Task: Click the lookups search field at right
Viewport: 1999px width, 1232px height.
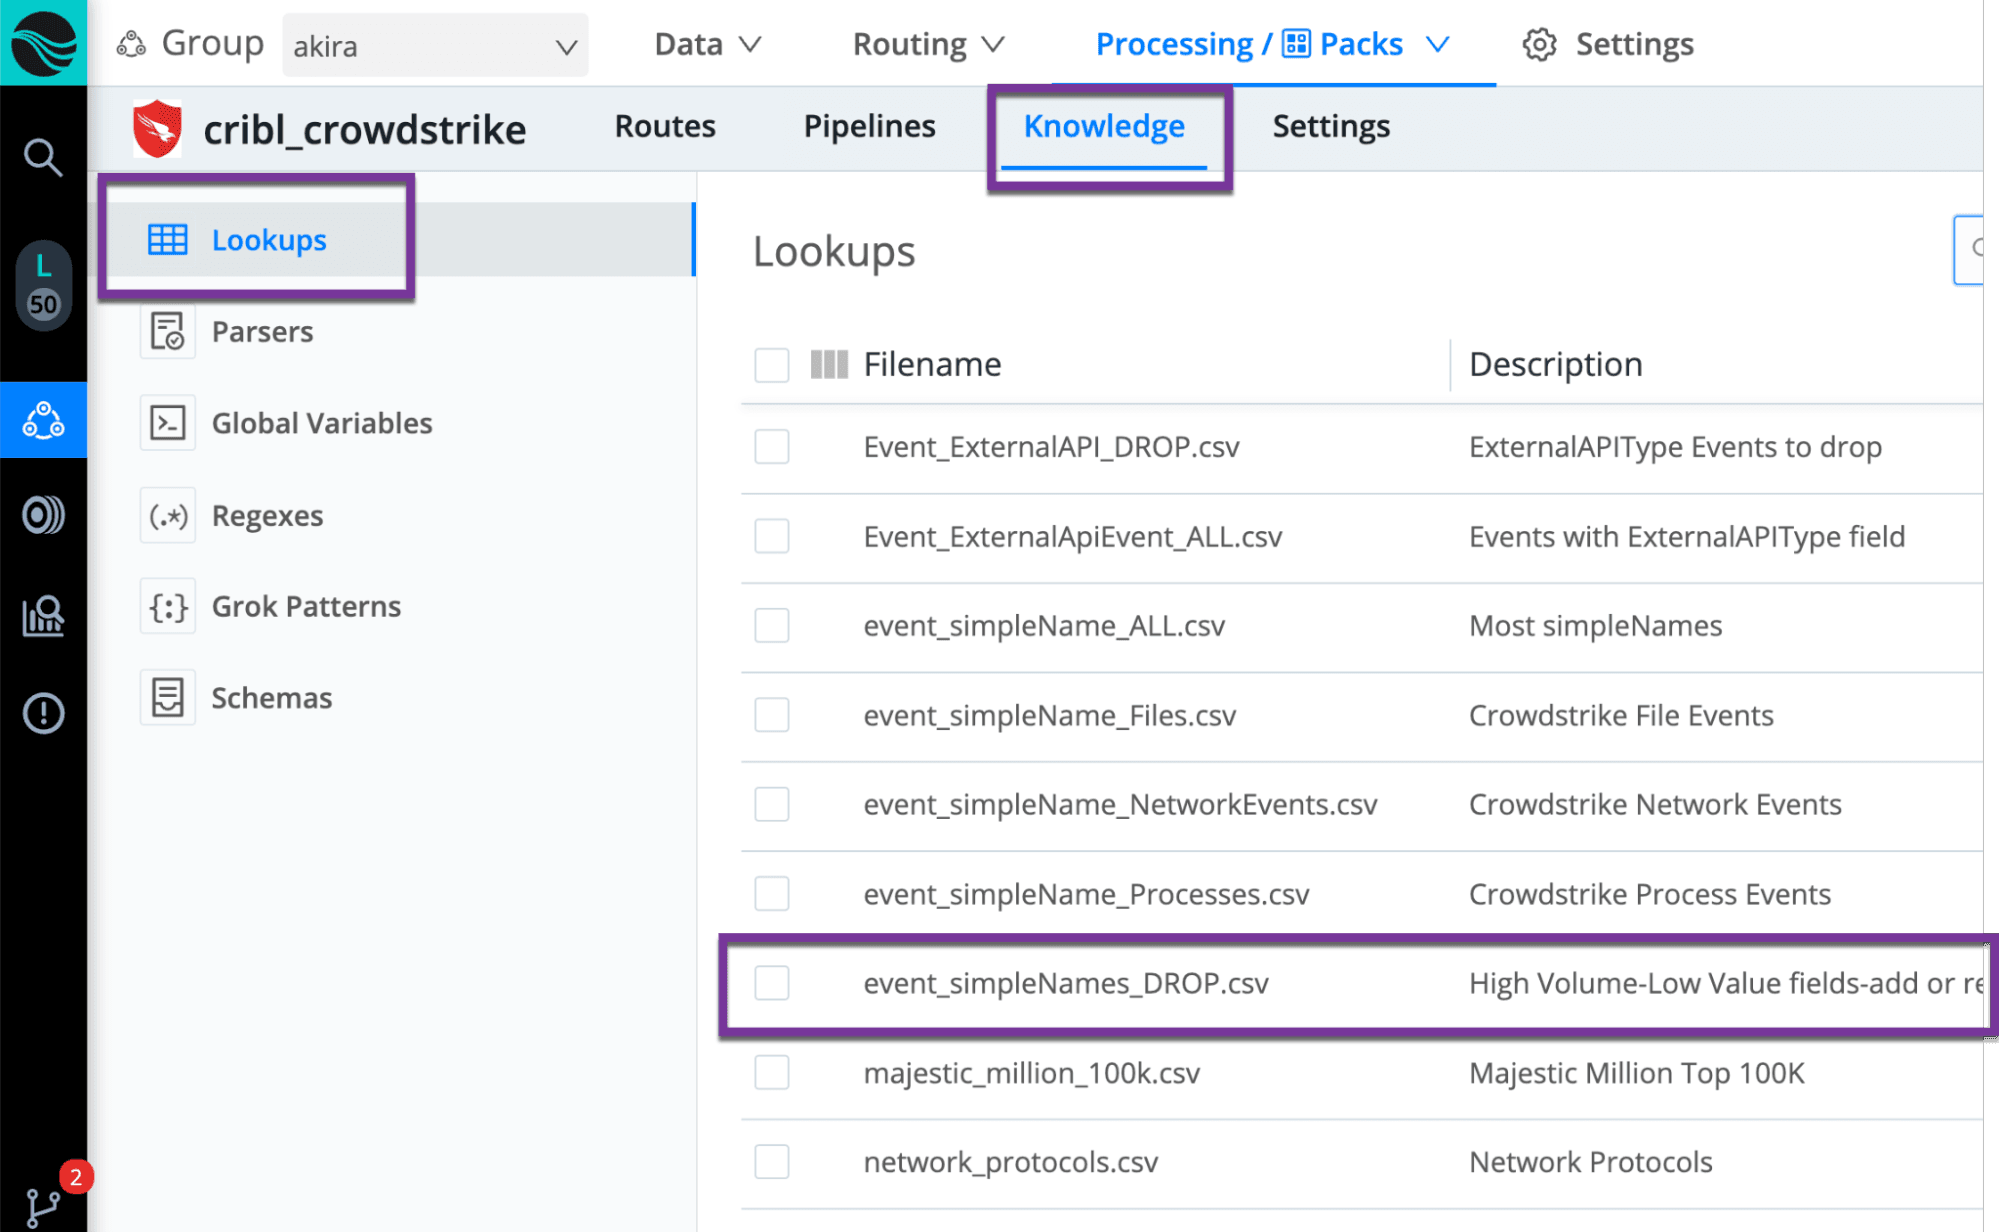Action: point(1969,249)
